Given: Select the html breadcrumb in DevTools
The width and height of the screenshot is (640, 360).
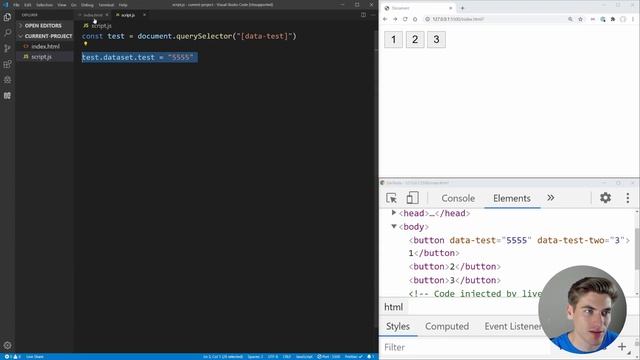Looking at the screenshot, I should pyautogui.click(x=393, y=307).
